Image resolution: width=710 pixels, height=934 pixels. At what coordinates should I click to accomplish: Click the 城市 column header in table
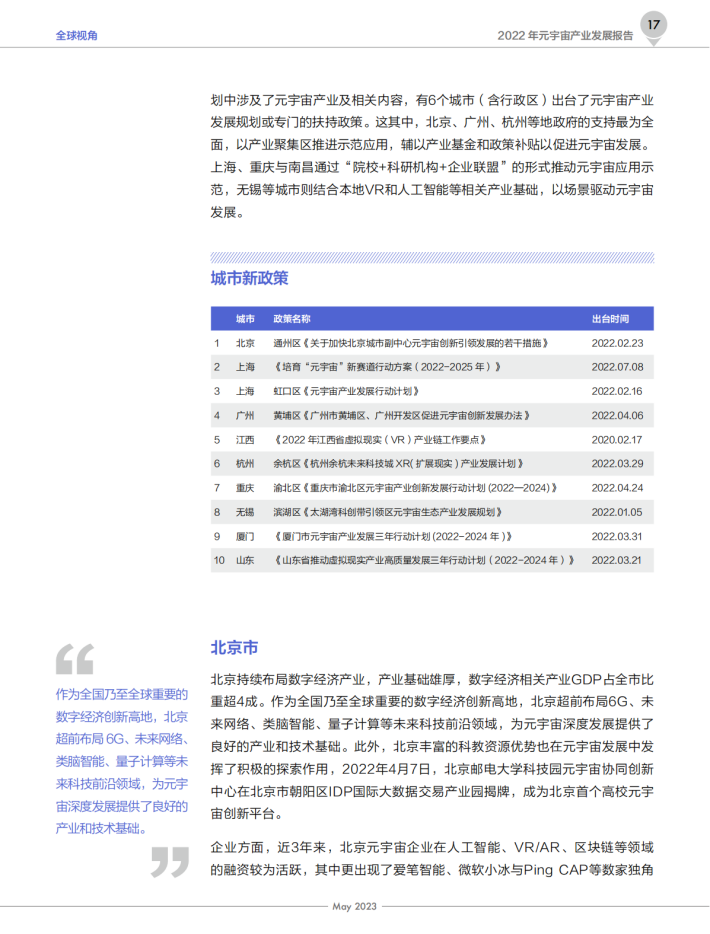pyautogui.click(x=245, y=319)
